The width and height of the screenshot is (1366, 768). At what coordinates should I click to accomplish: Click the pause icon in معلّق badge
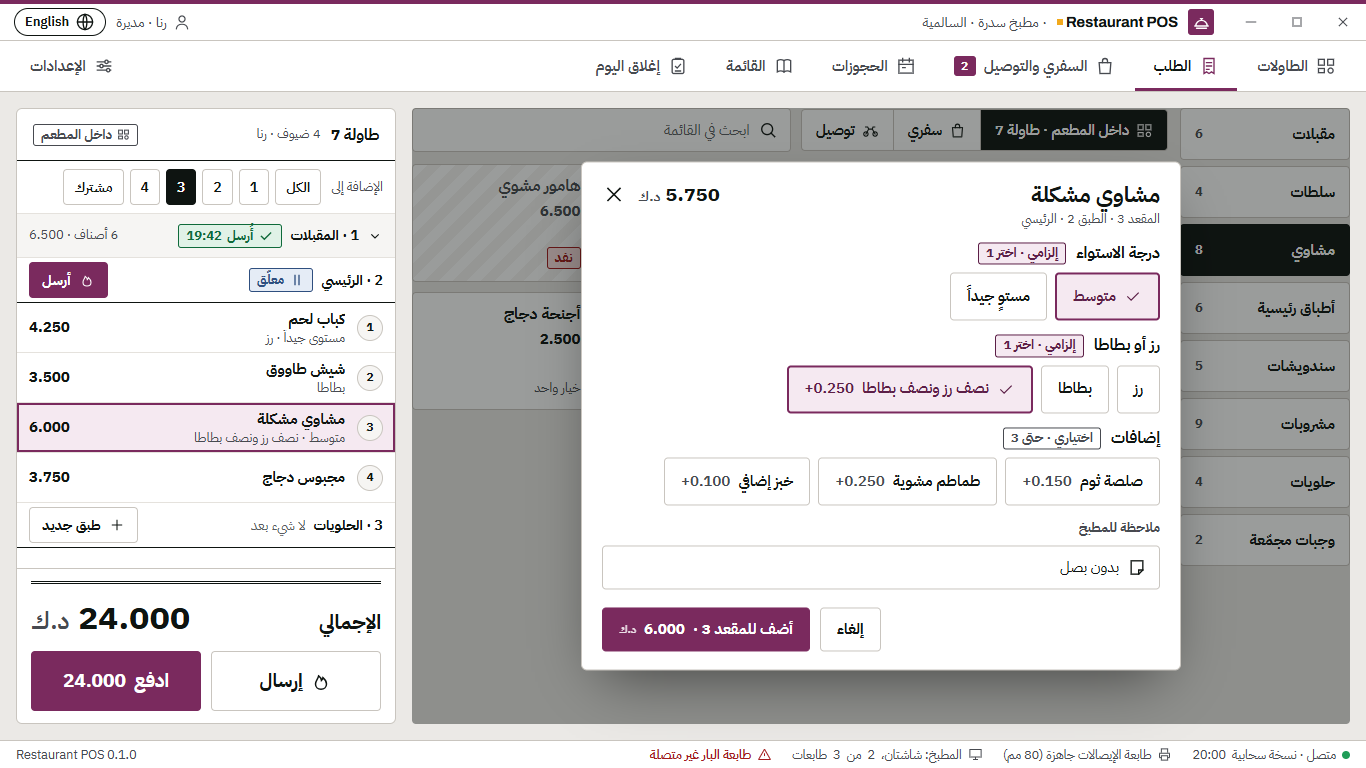coord(296,280)
